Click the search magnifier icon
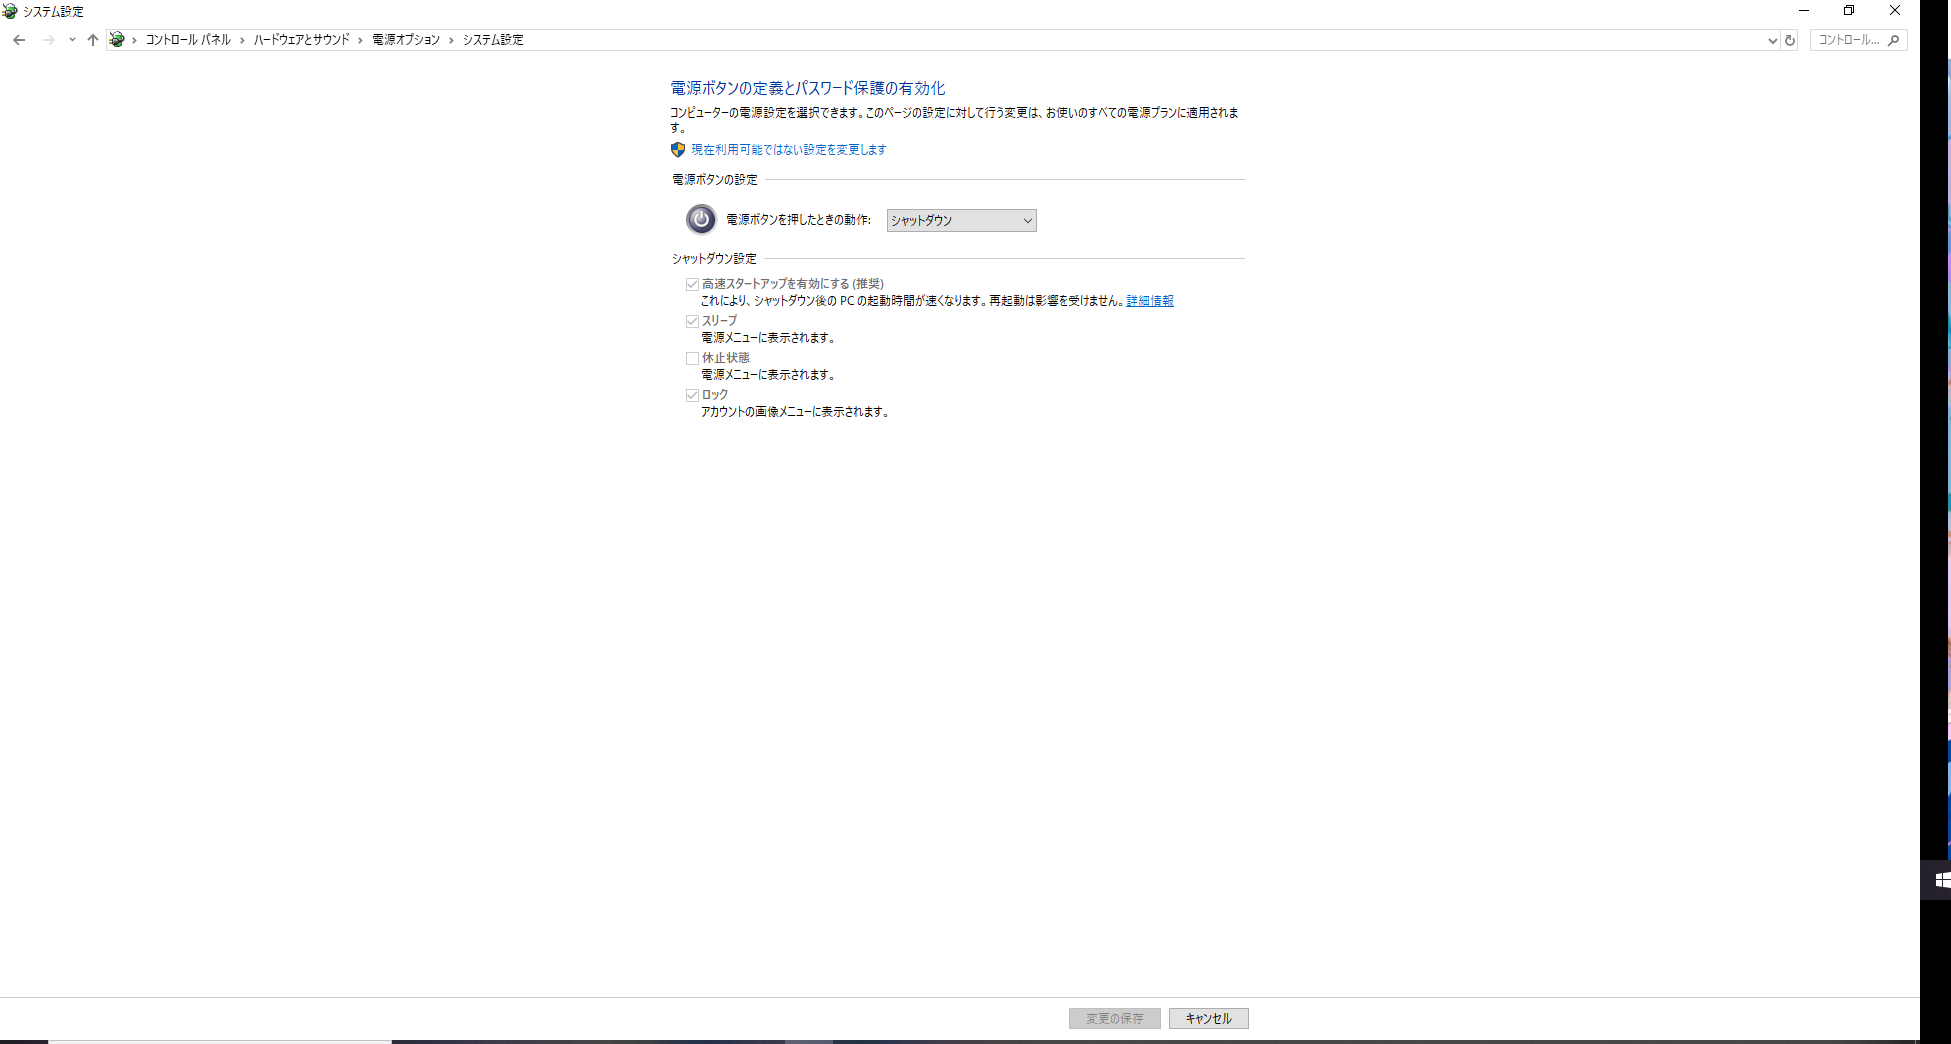Screen dimensions: 1951x1044 1893,40
